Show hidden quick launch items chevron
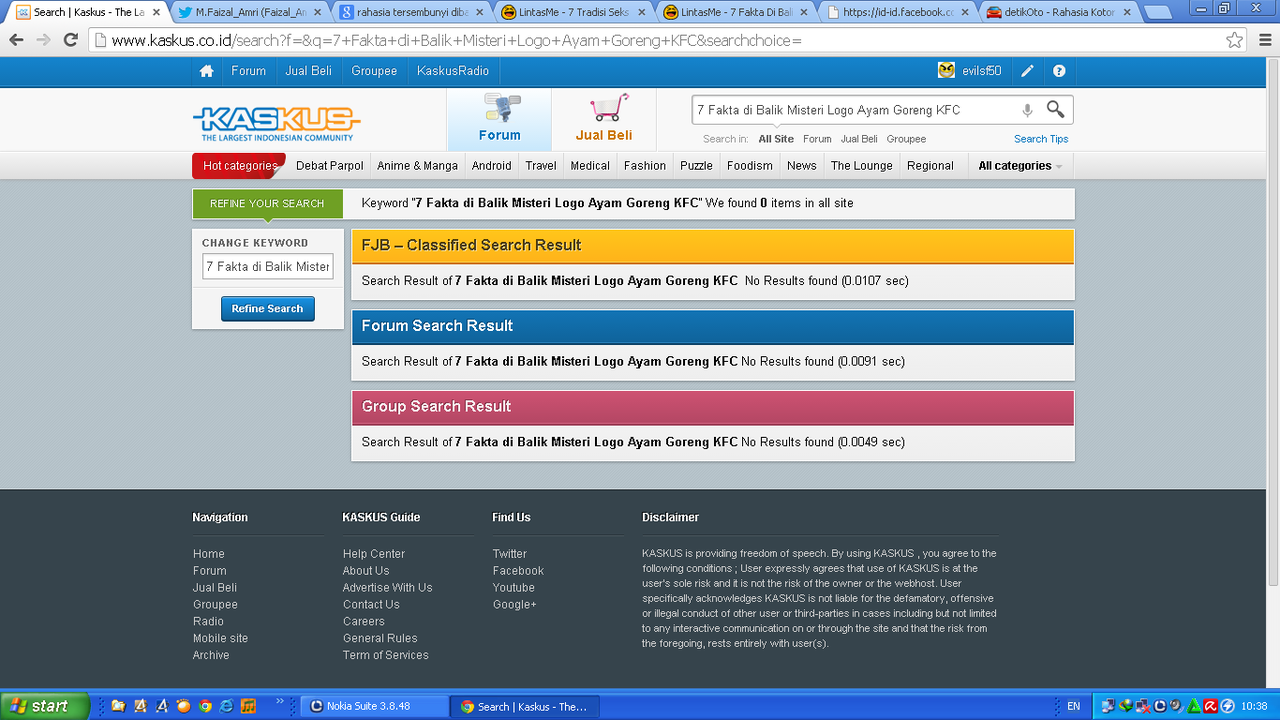Image resolution: width=1280 pixels, height=720 pixels. 279,701
